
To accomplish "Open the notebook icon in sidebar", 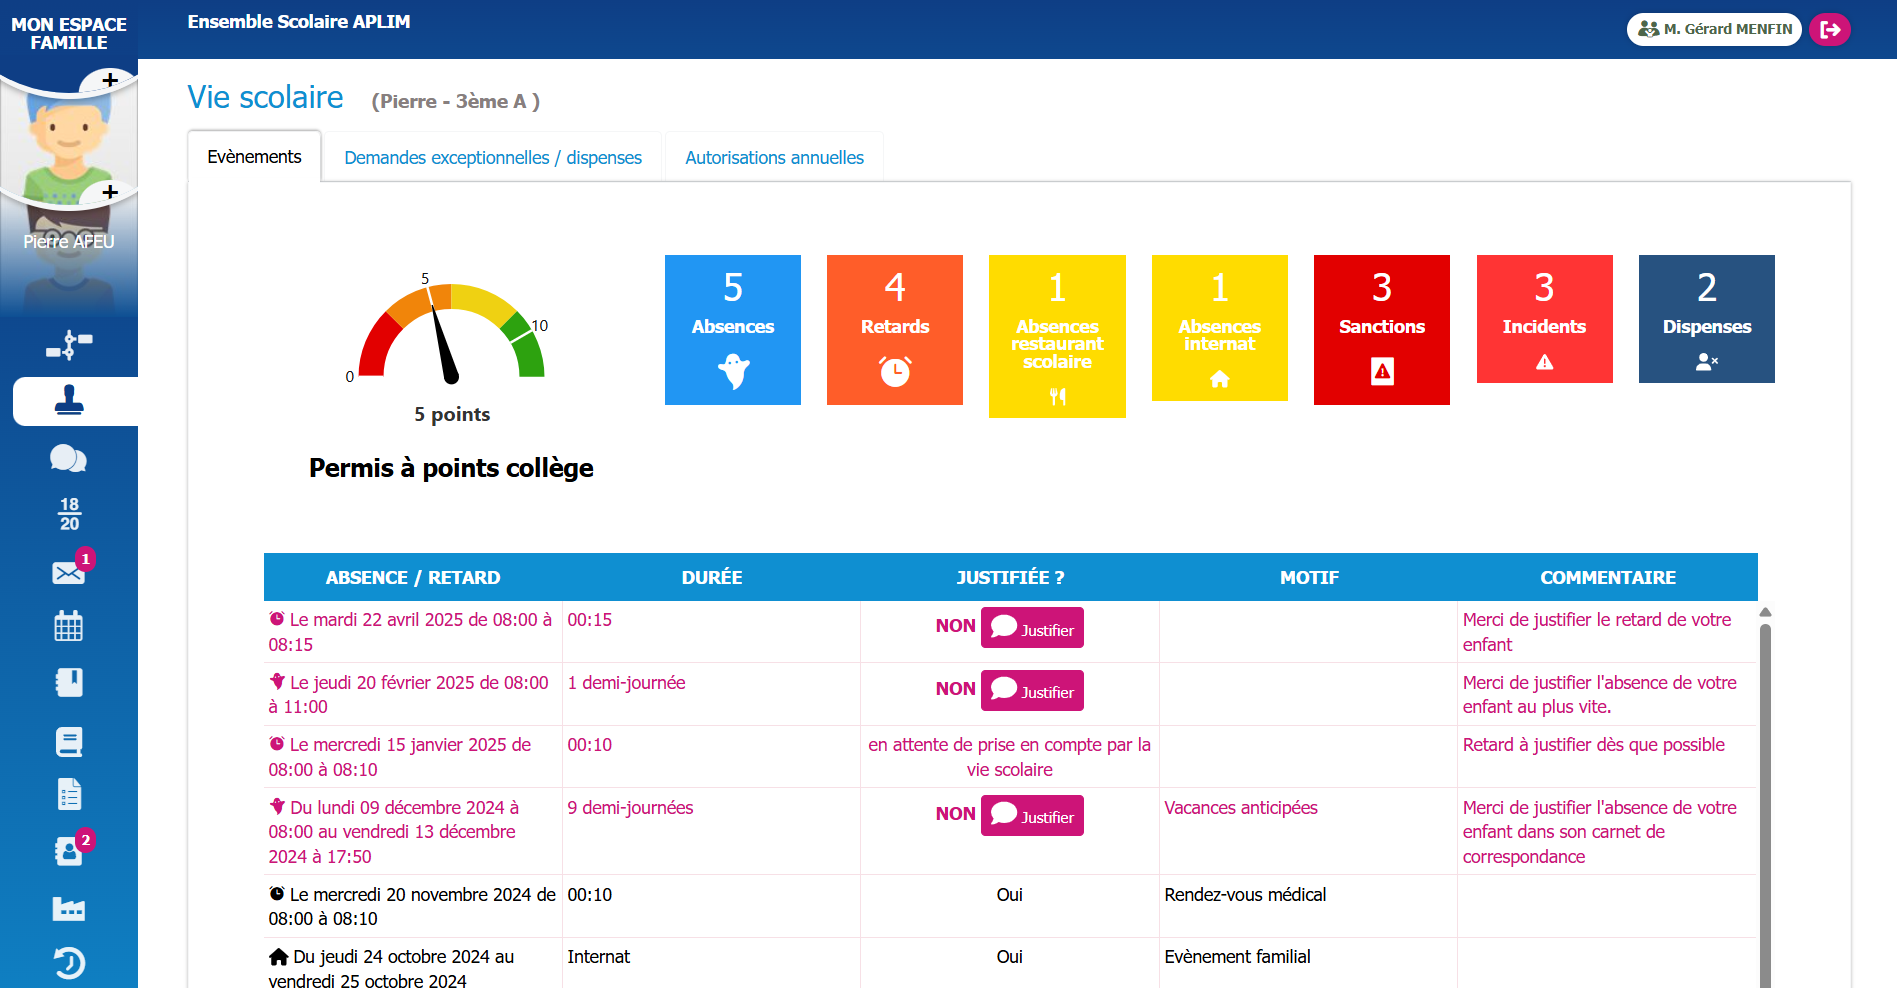I will [x=69, y=683].
